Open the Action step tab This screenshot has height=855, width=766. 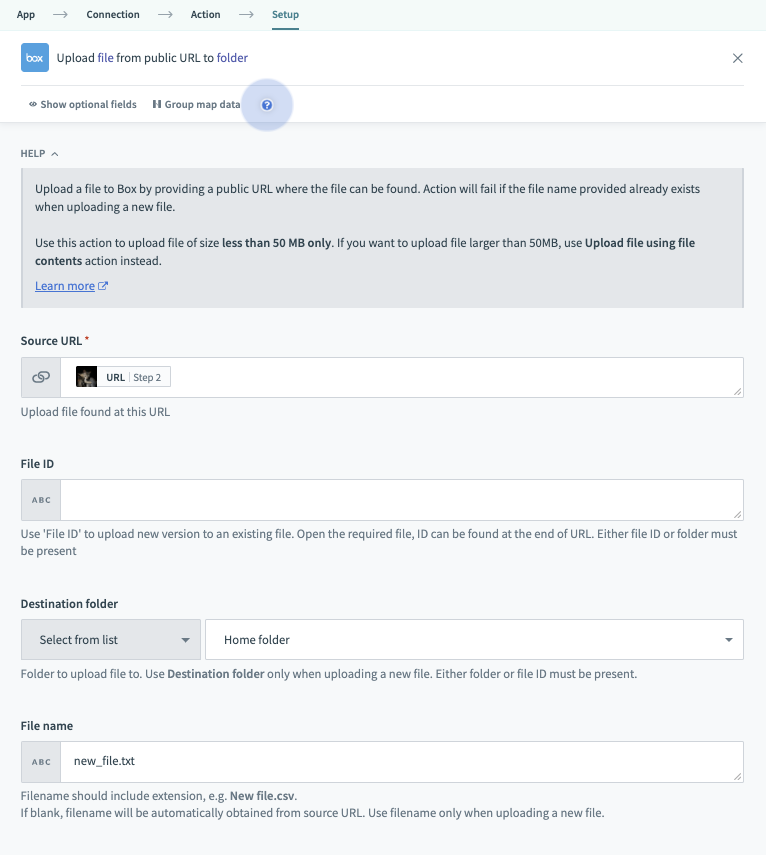click(206, 15)
